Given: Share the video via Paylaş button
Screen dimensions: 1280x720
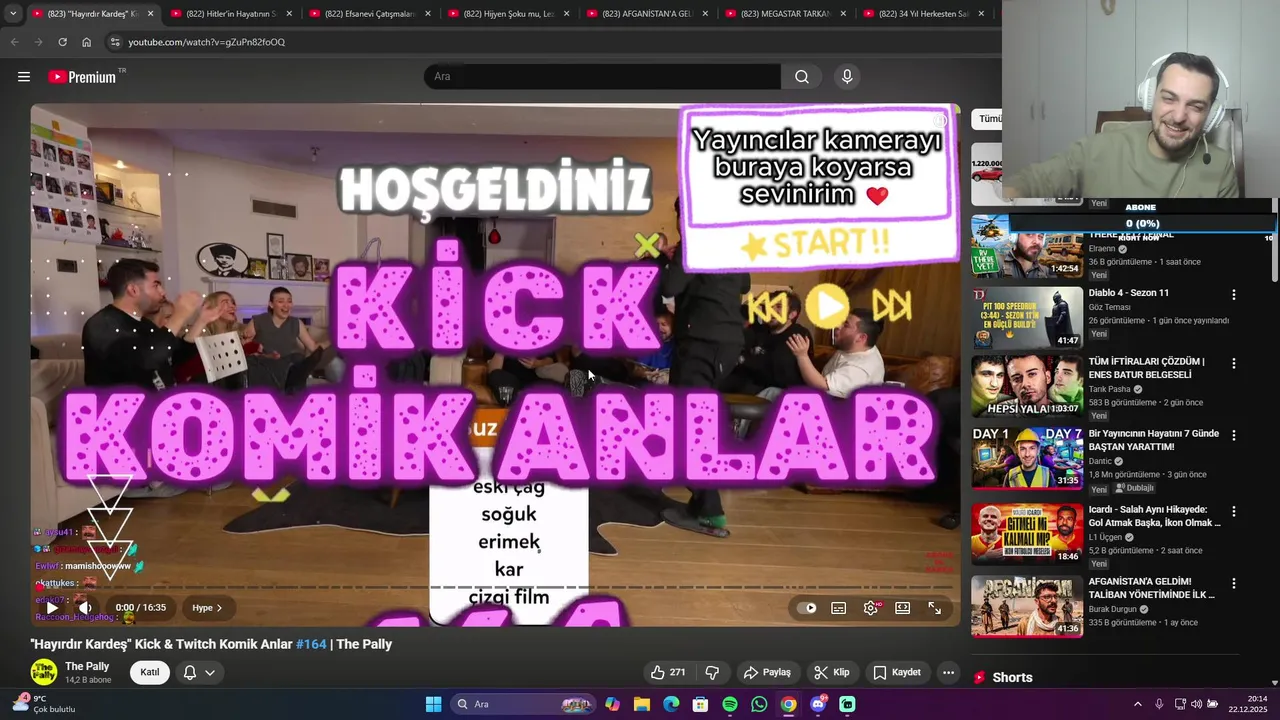Looking at the screenshot, I should (767, 672).
